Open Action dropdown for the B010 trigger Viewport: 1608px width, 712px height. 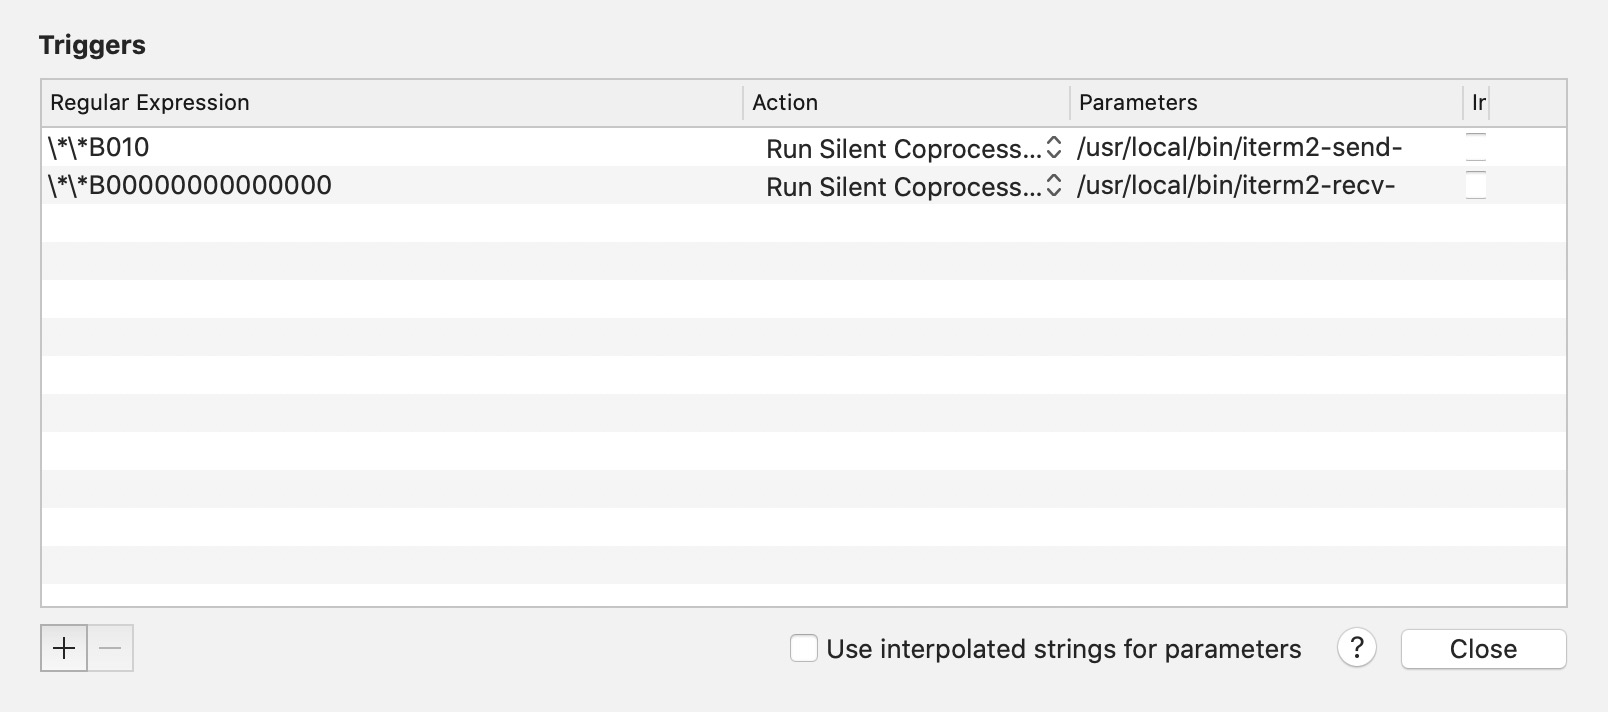[913, 149]
